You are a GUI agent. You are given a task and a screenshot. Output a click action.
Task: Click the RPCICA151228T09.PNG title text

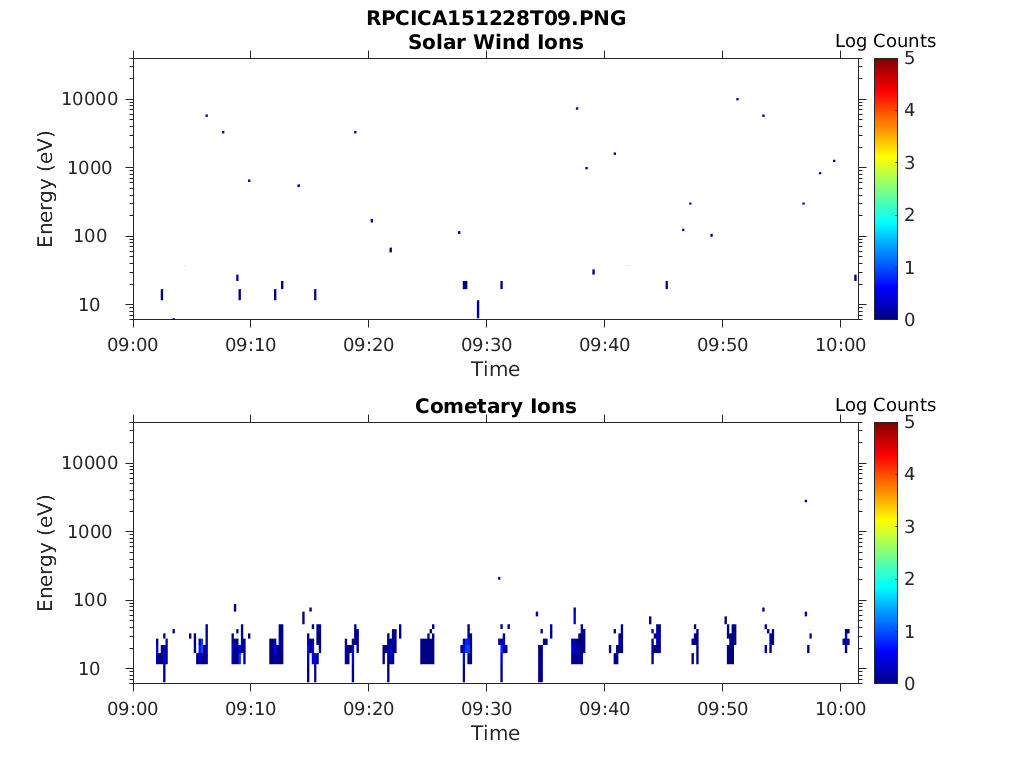496,18
